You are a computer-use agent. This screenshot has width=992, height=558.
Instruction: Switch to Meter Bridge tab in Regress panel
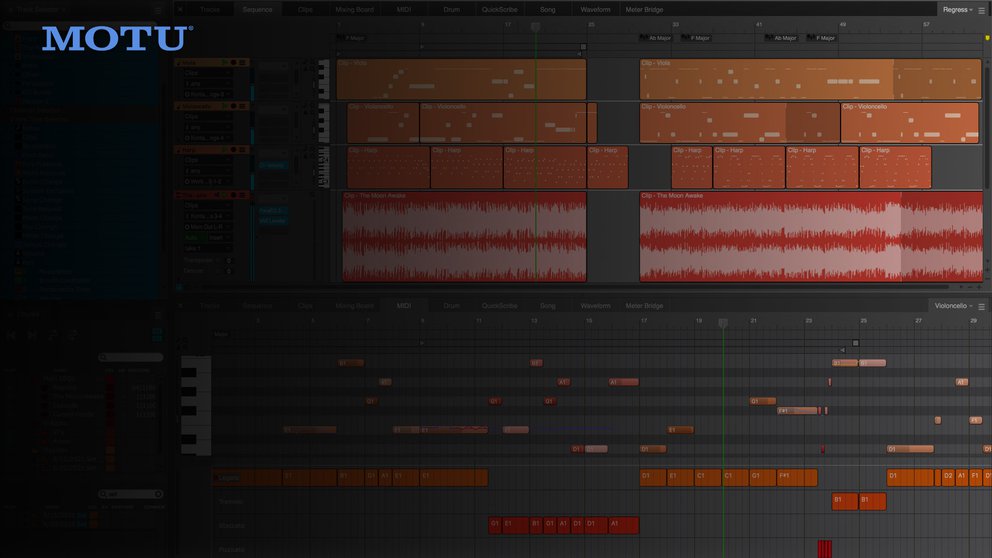point(644,9)
